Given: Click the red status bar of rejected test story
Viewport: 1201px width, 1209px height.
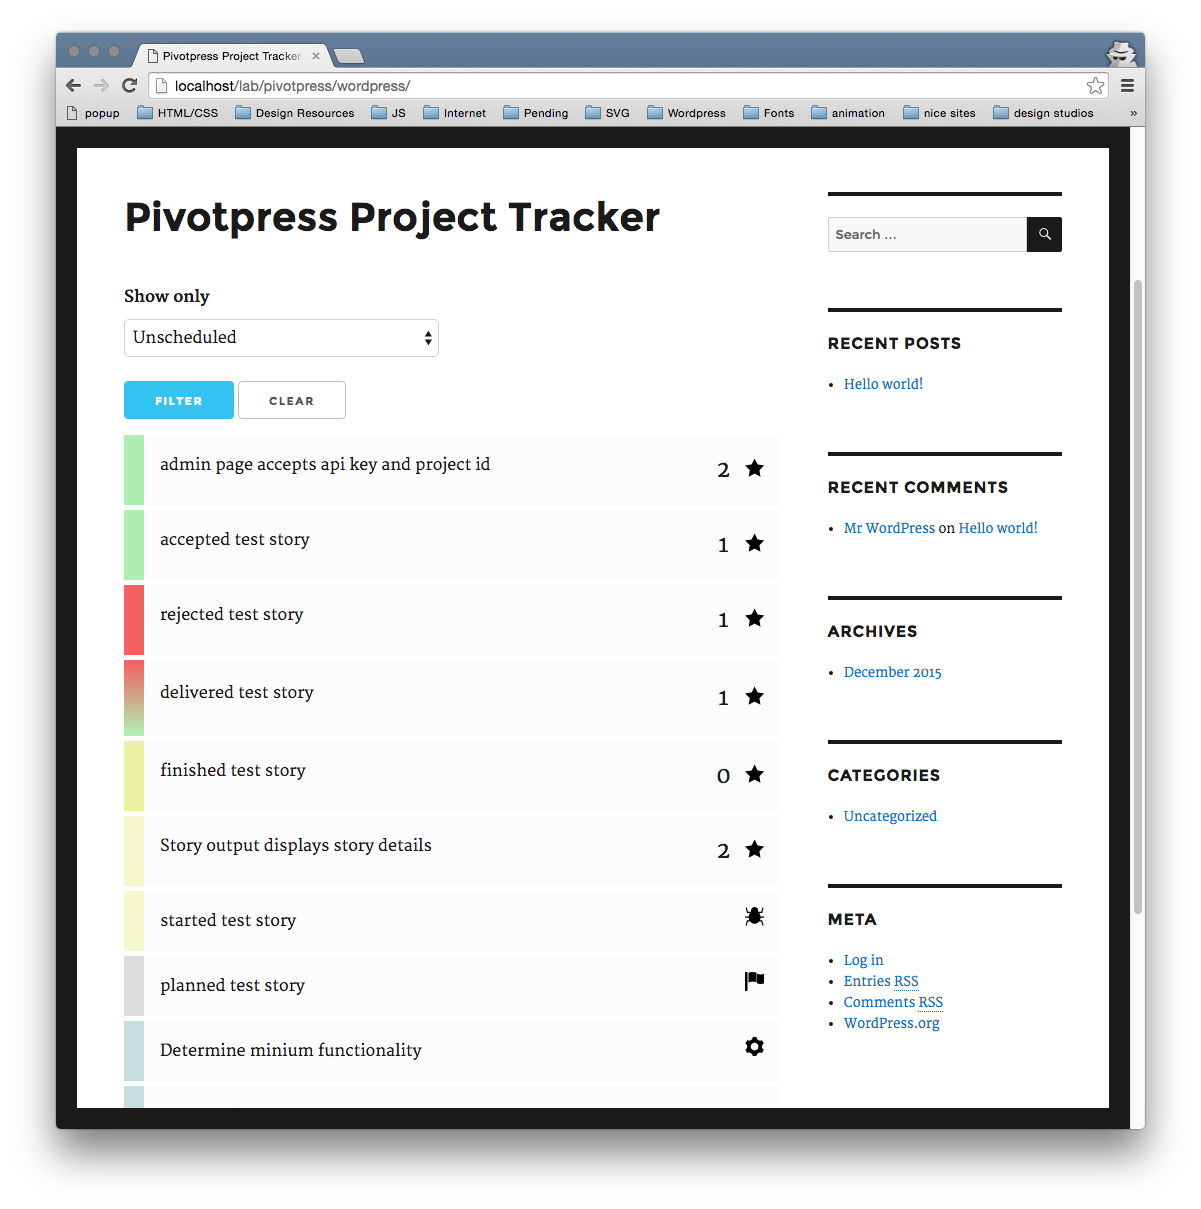Looking at the screenshot, I should click(134, 620).
